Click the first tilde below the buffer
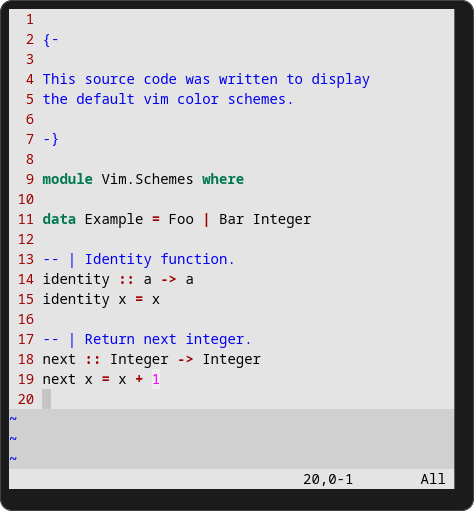This screenshot has height=511, width=474. [13, 418]
